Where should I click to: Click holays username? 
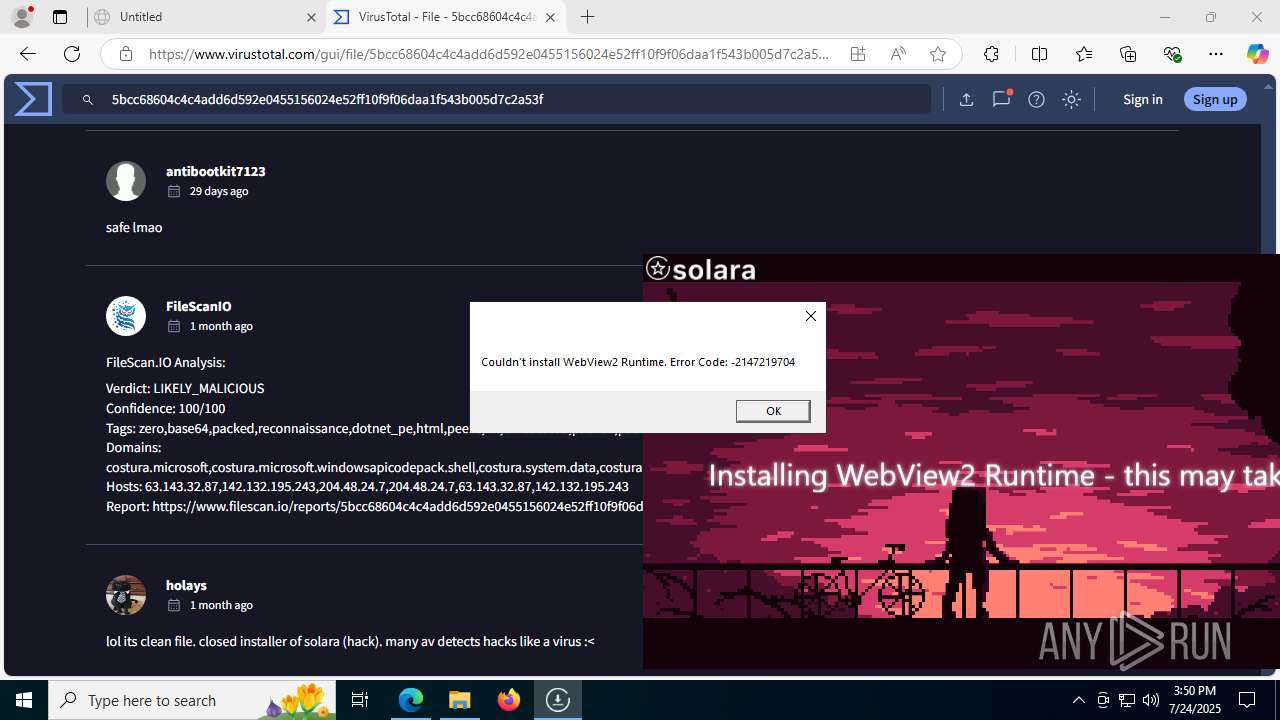click(x=186, y=585)
